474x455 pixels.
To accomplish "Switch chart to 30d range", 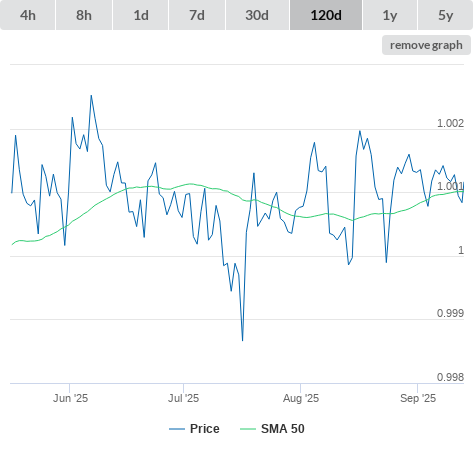I will coord(257,15).
